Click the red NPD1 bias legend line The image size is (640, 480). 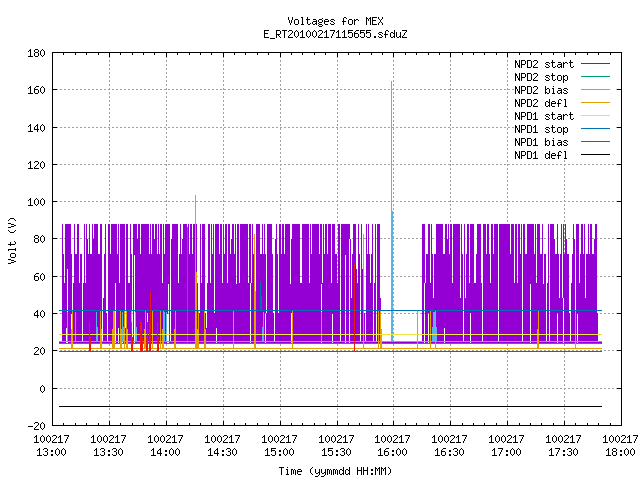595,142
